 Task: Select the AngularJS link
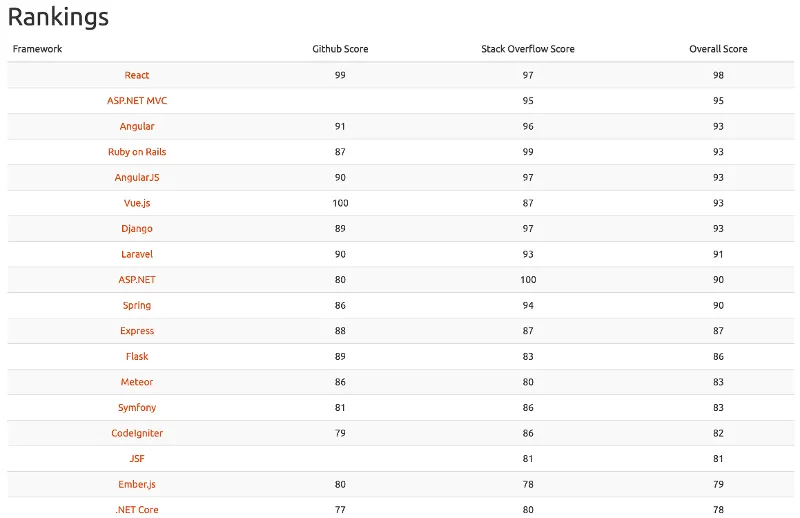137,177
